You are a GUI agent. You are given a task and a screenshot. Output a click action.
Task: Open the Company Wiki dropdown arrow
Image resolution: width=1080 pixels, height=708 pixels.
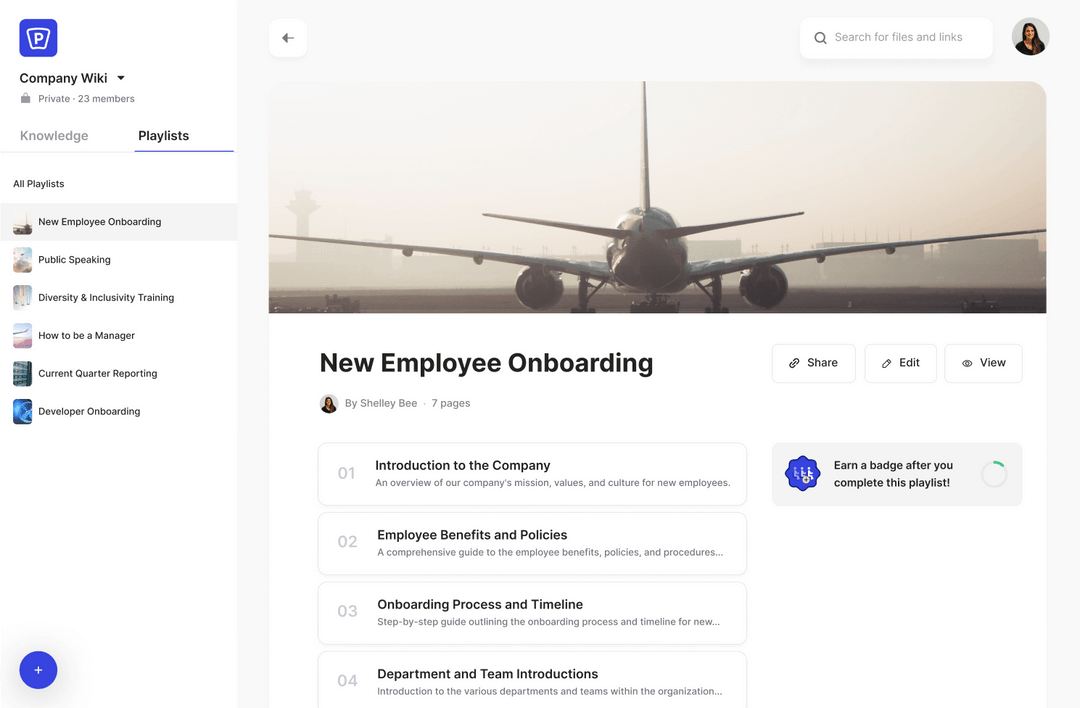[x=119, y=77]
